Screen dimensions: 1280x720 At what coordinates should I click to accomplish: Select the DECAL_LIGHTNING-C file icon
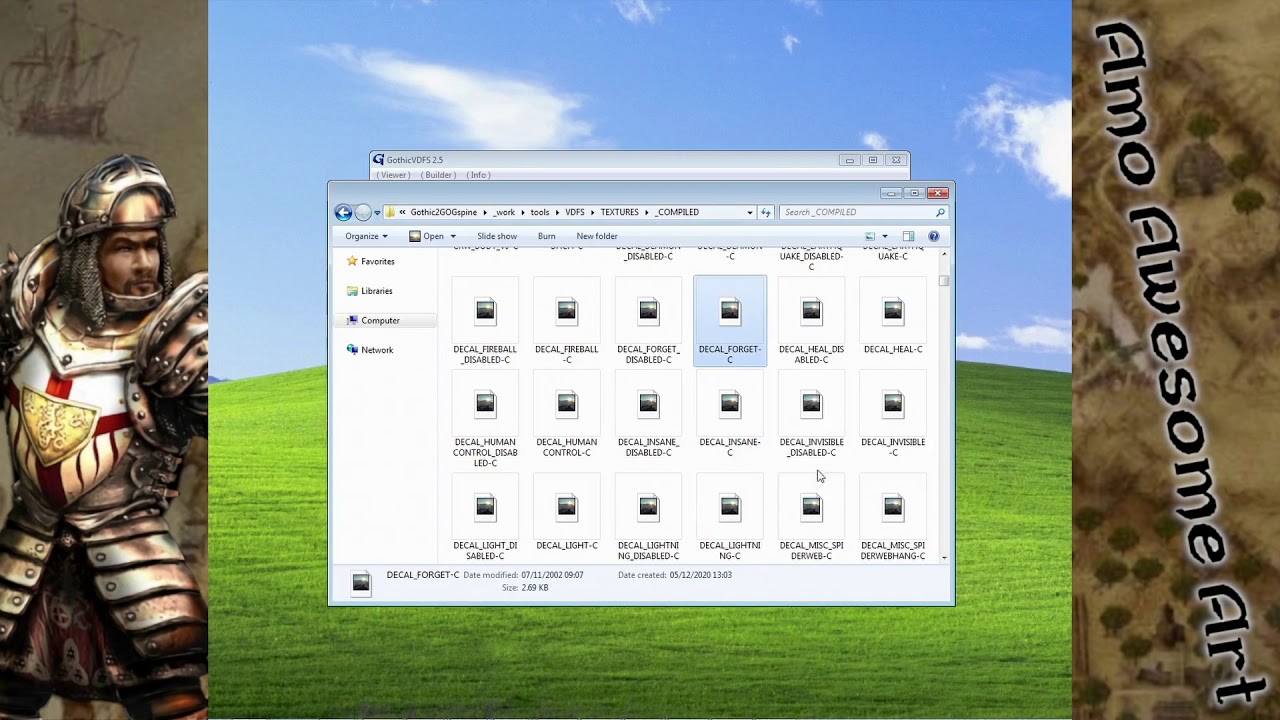(x=730, y=508)
